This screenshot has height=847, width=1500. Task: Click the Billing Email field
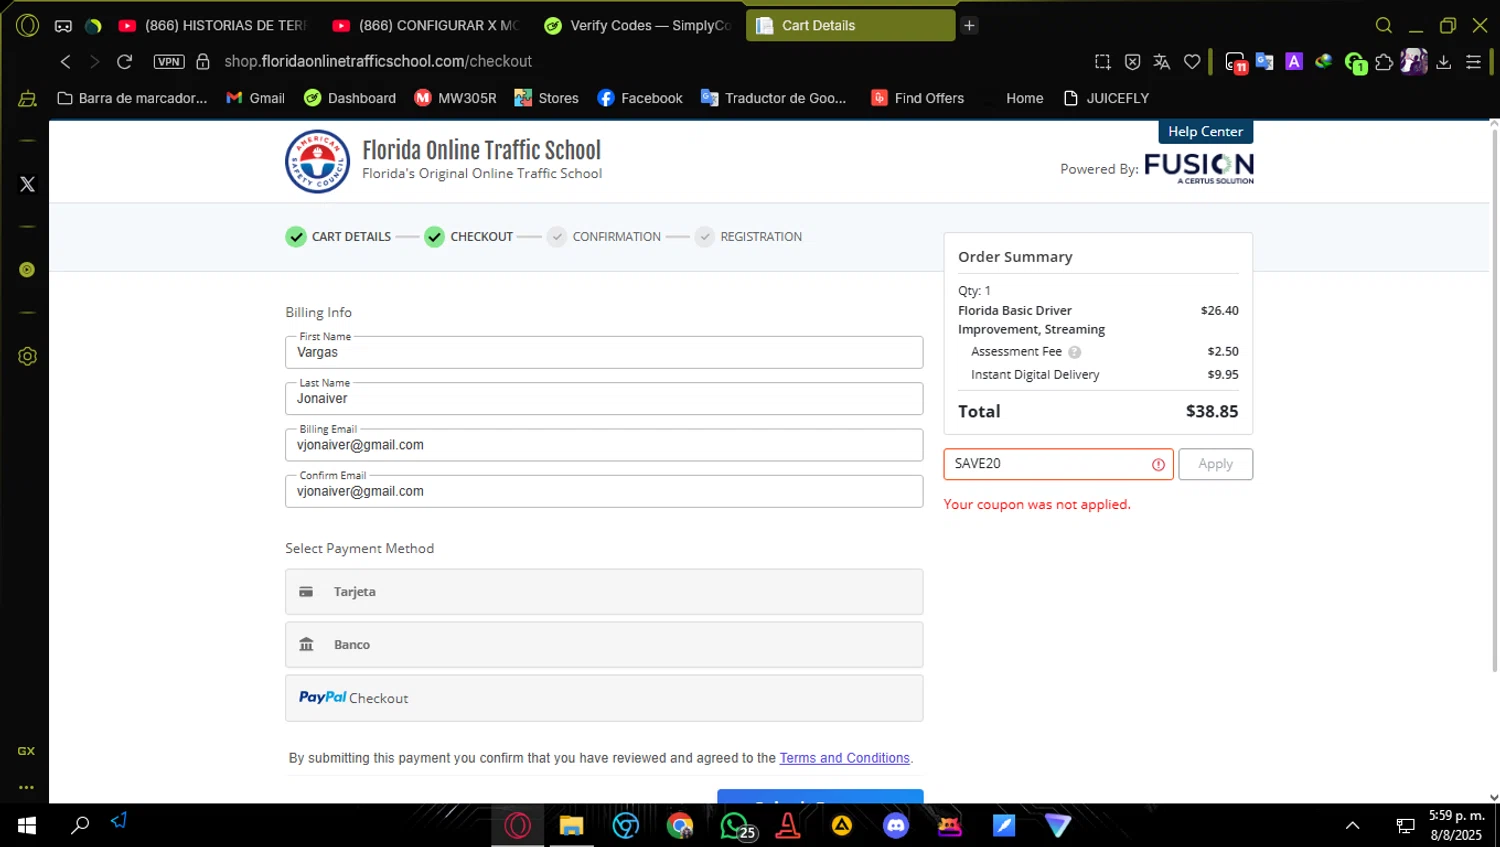[x=604, y=445]
